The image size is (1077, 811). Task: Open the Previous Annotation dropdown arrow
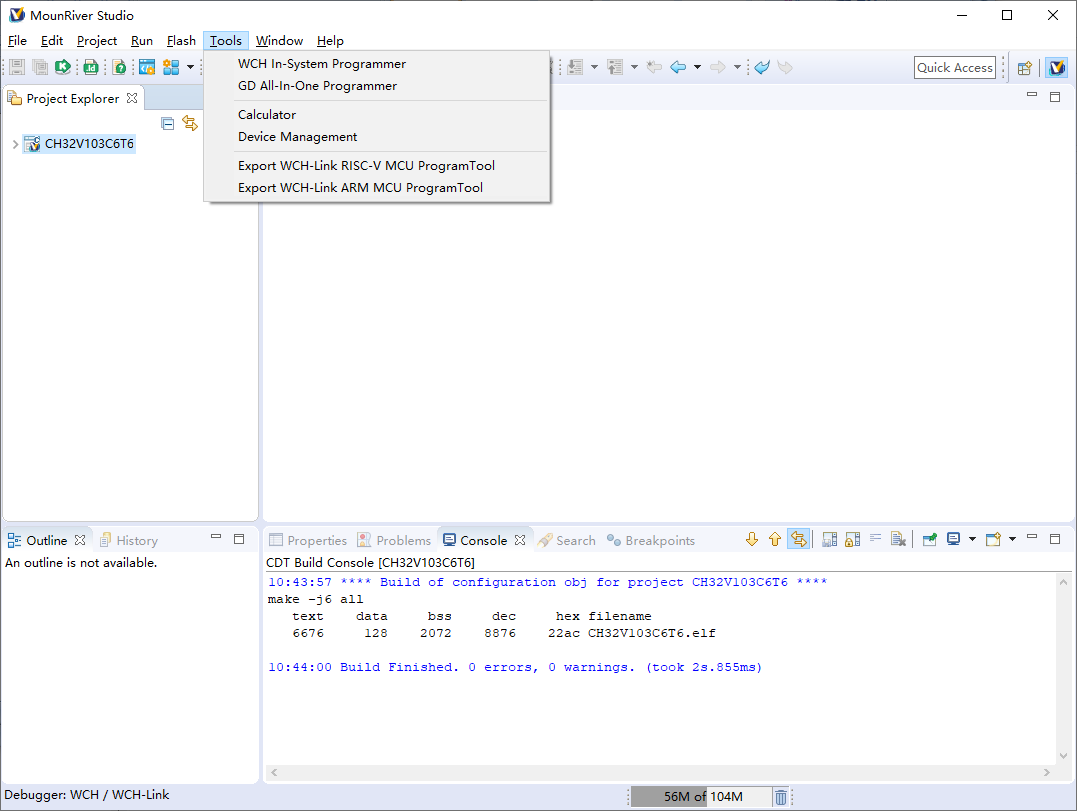(x=634, y=67)
